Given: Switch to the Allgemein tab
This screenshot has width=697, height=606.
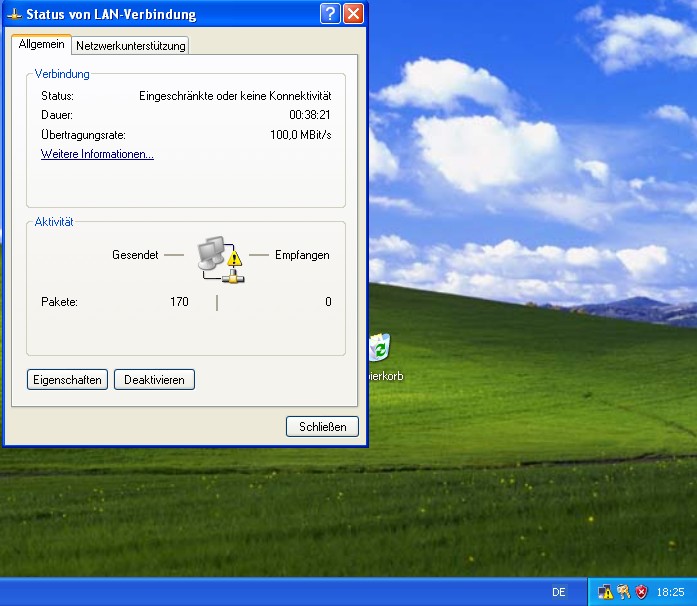Looking at the screenshot, I should (x=41, y=44).
